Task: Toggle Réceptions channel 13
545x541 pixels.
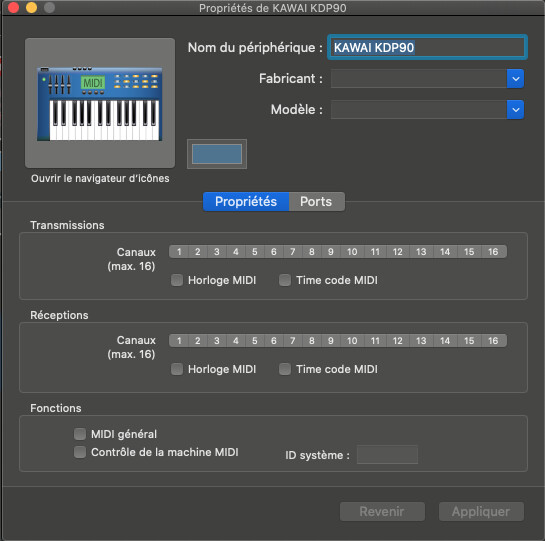Action: click(421, 341)
